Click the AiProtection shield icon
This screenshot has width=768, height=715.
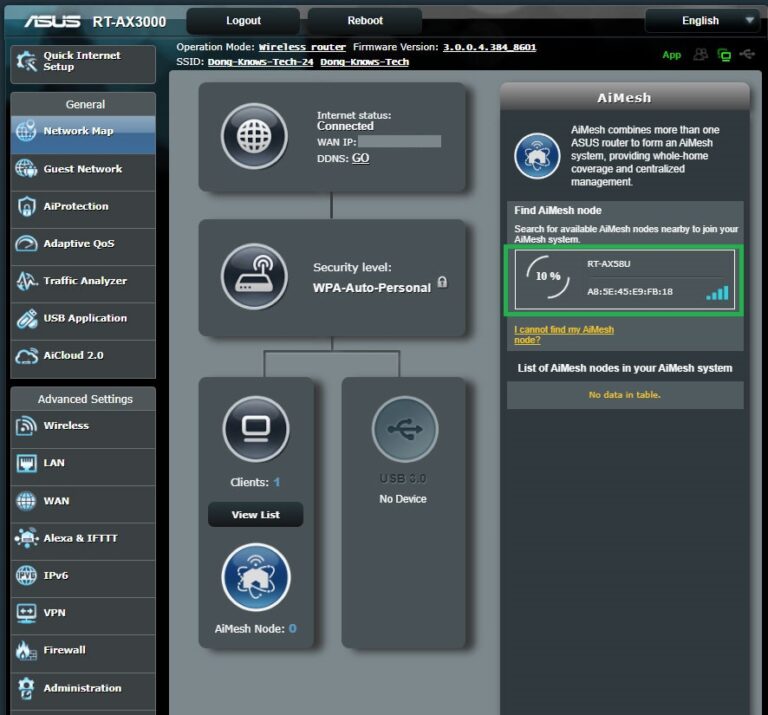[x=26, y=206]
